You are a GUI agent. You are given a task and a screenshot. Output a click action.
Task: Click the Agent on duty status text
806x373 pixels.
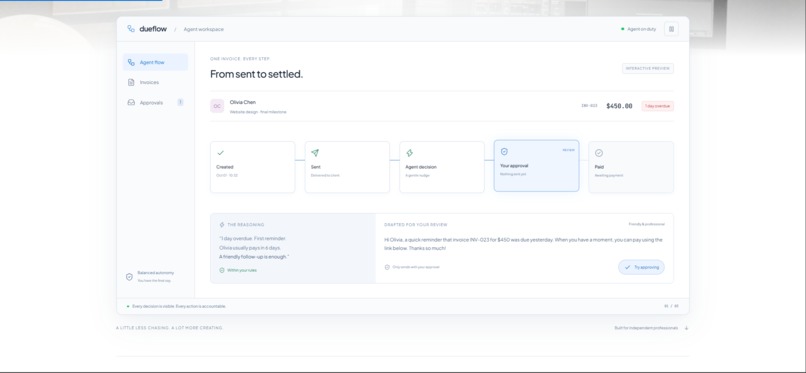(642, 29)
